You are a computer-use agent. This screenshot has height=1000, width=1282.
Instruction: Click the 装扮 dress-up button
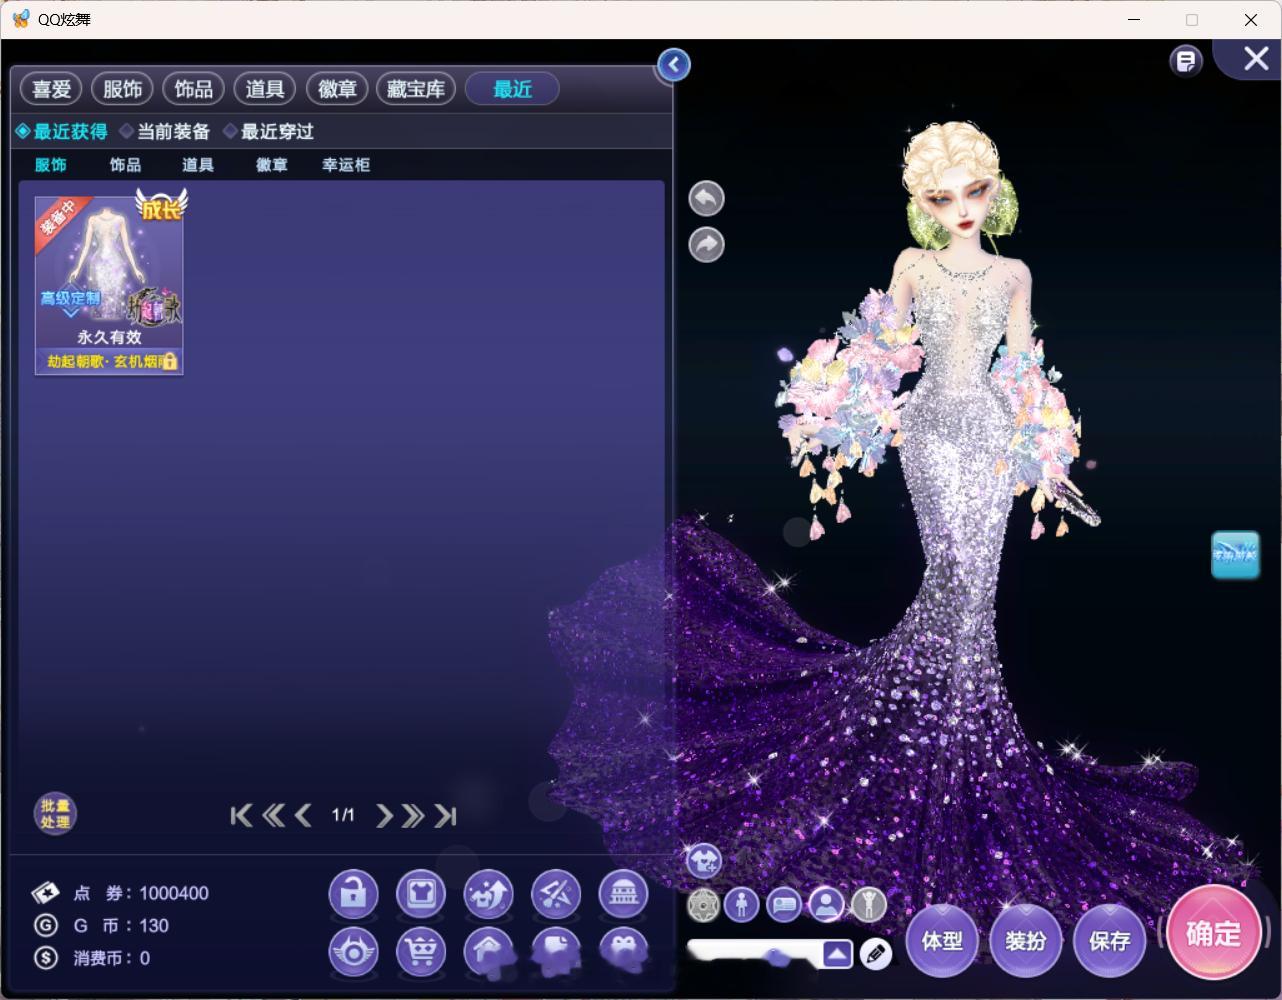(1025, 941)
